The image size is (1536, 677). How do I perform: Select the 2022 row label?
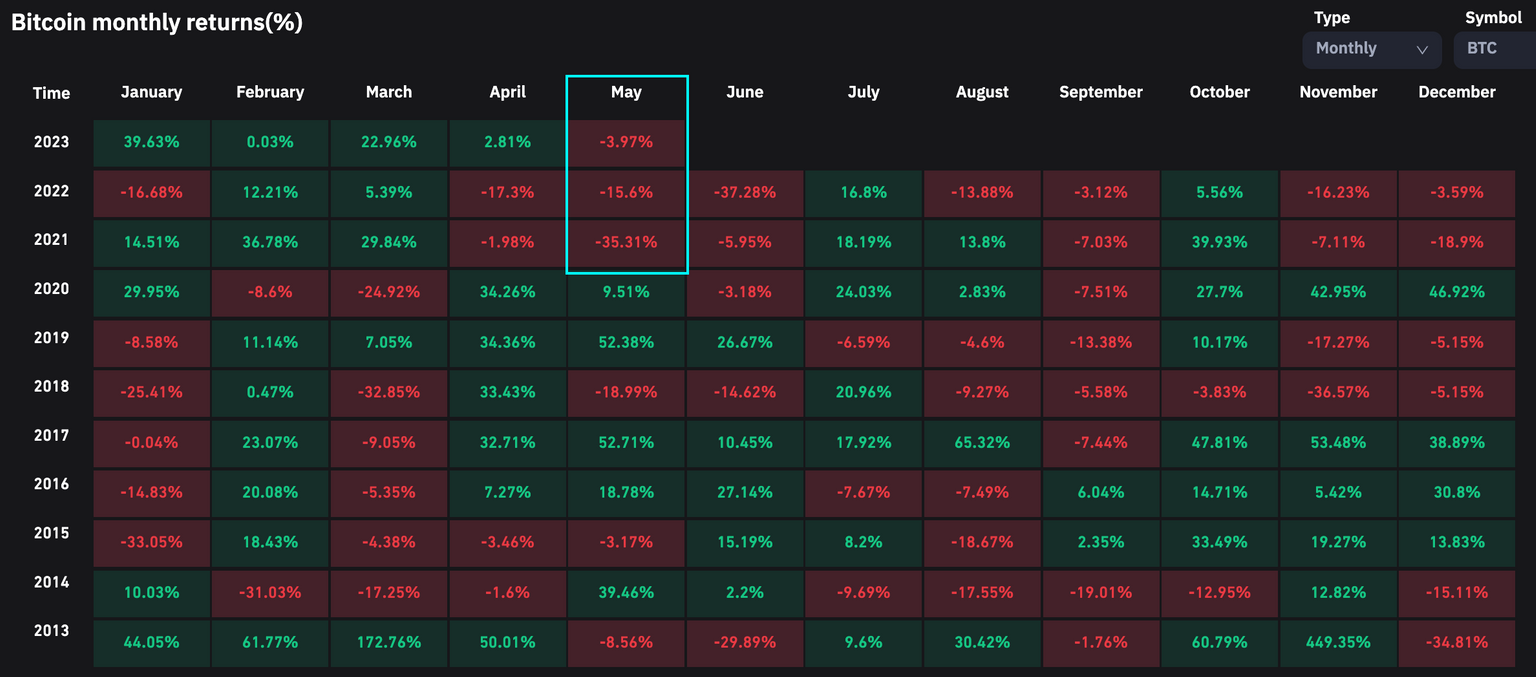pyautogui.click(x=51, y=191)
